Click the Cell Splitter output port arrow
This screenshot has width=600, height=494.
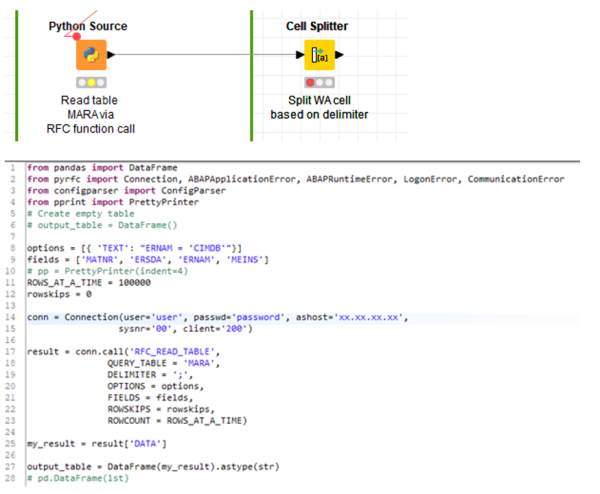click(x=339, y=55)
